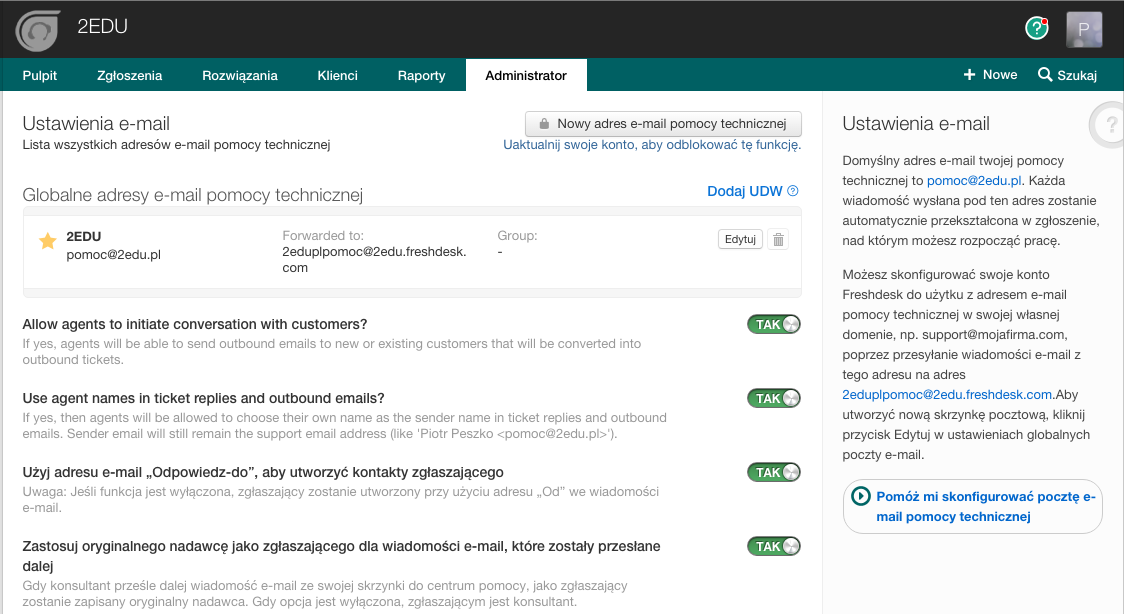The width and height of the screenshot is (1124, 614).
Task: Open the help notifications icon in header
Action: (1036, 28)
